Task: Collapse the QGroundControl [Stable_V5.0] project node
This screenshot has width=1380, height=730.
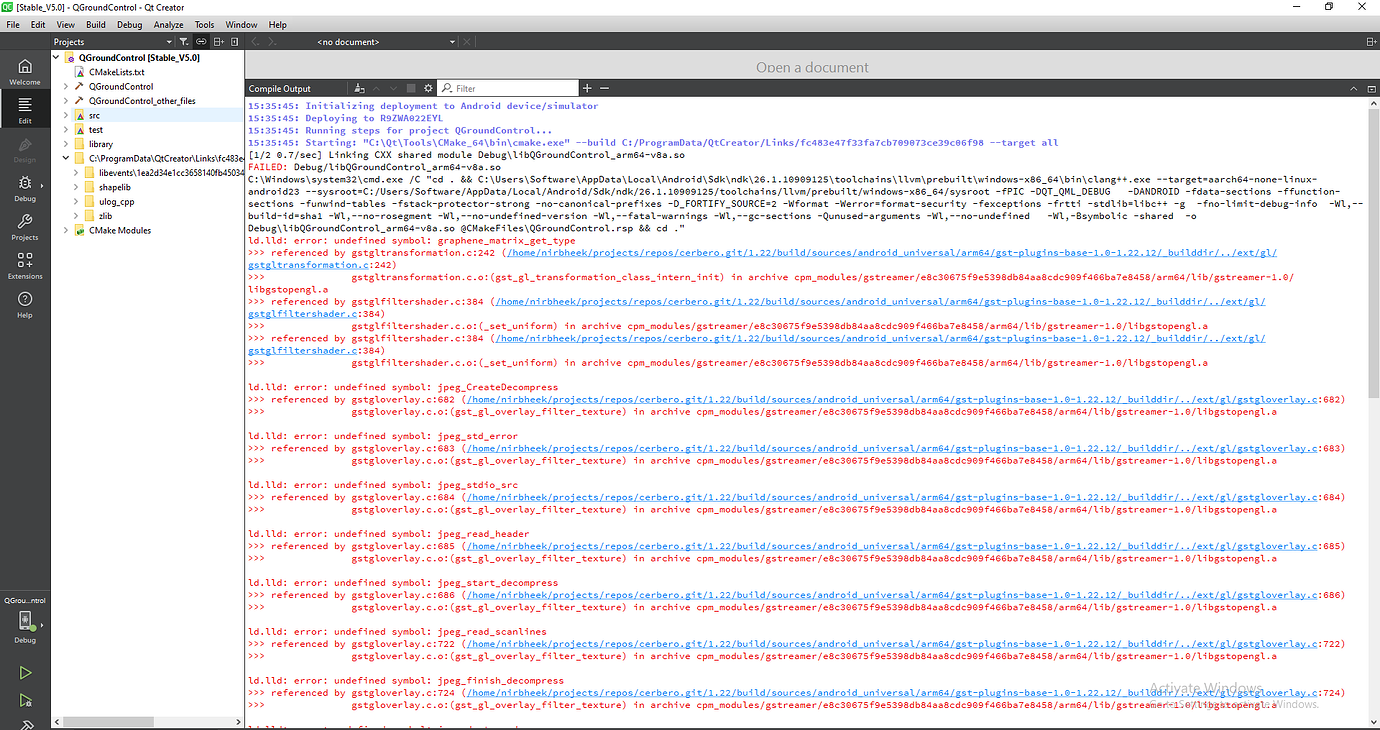Action: pyautogui.click(x=56, y=58)
